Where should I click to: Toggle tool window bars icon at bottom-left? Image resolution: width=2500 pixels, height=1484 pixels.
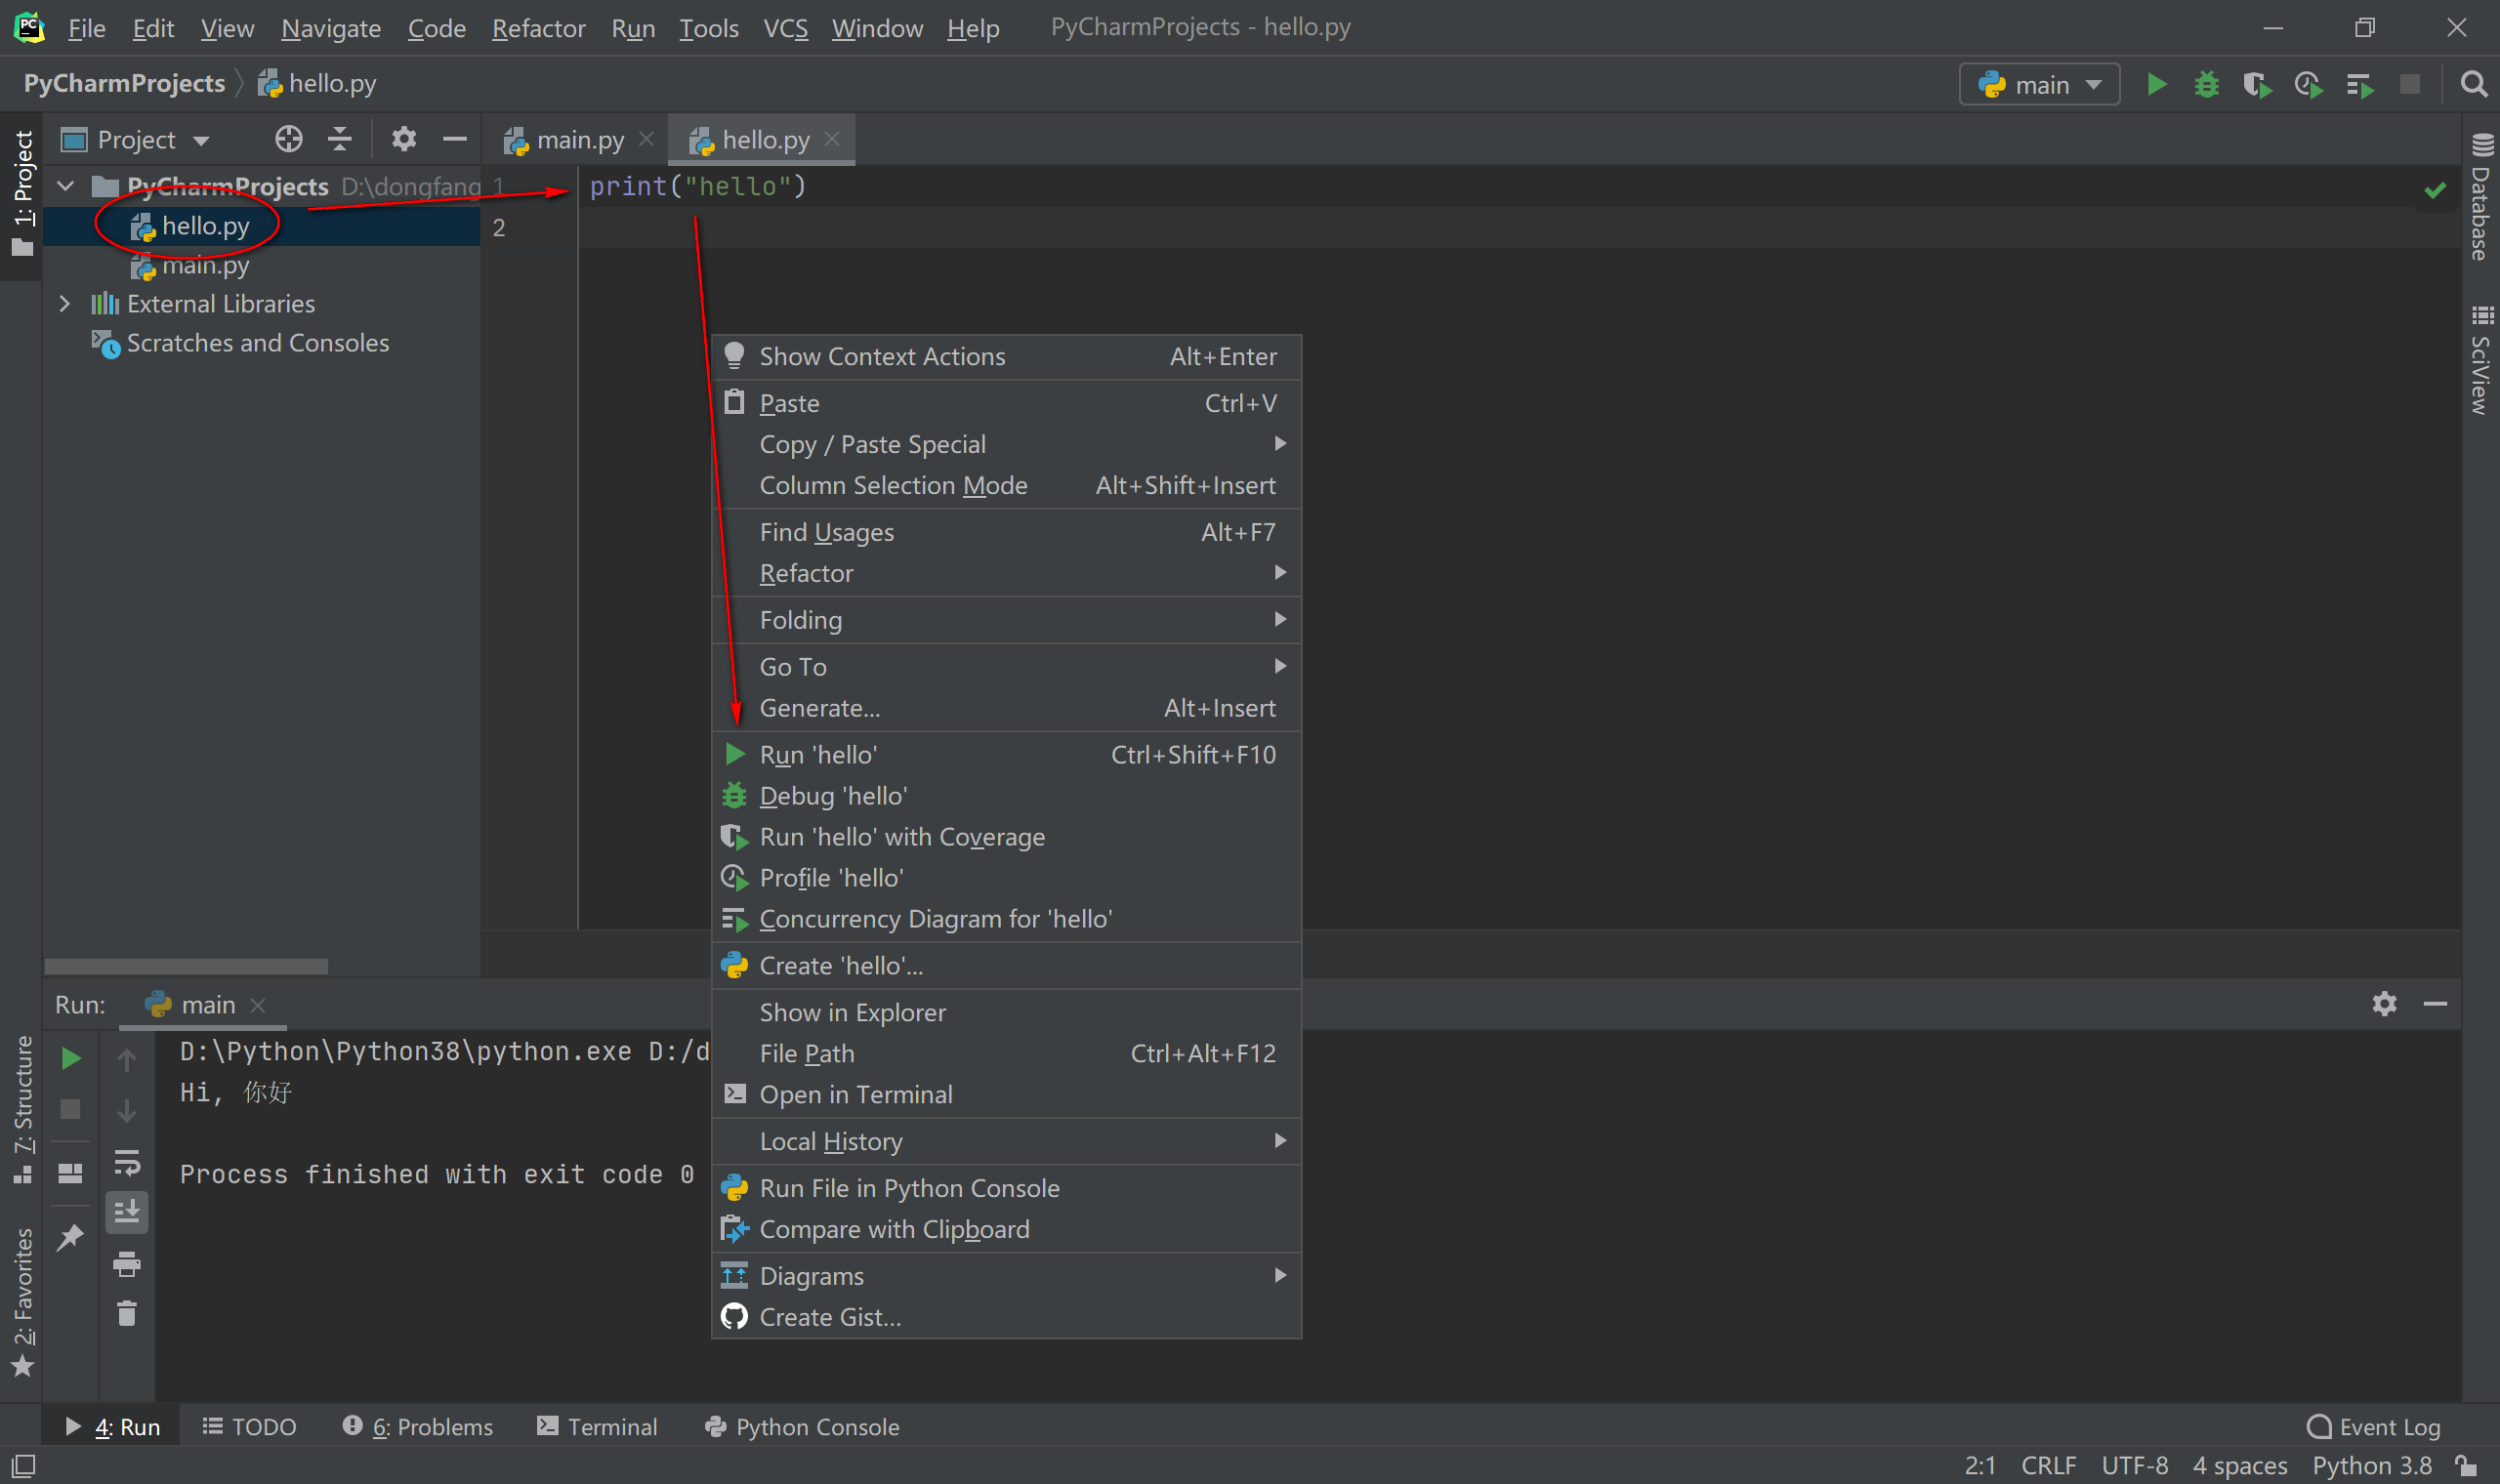pyautogui.click(x=22, y=1466)
